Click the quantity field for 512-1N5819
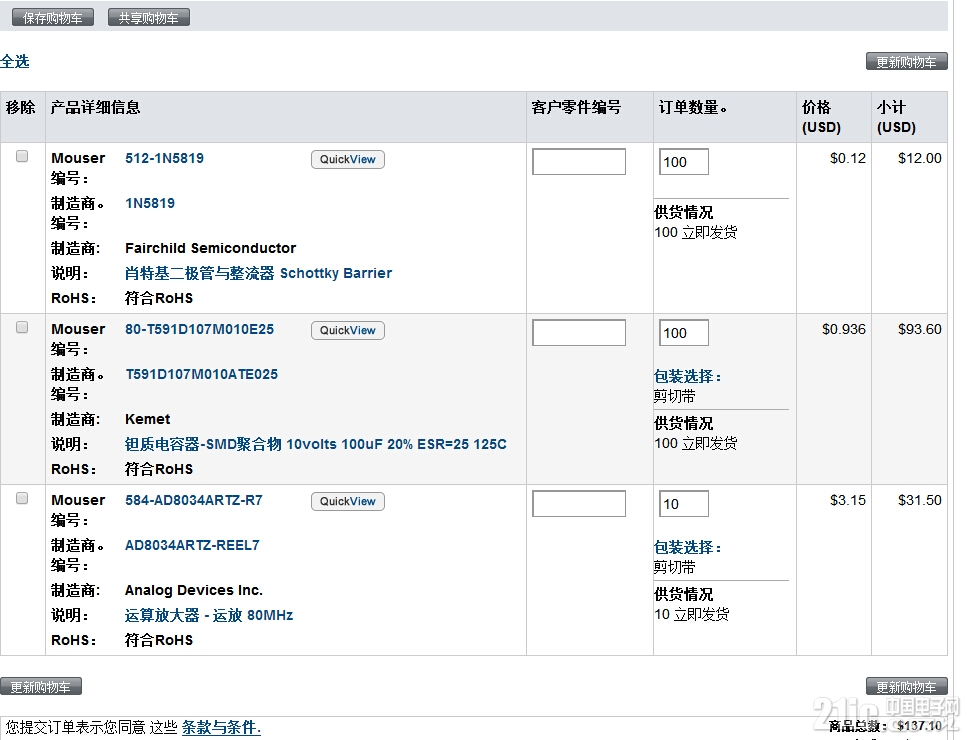Viewport: 967px width, 740px height. pyautogui.click(x=684, y=162)
